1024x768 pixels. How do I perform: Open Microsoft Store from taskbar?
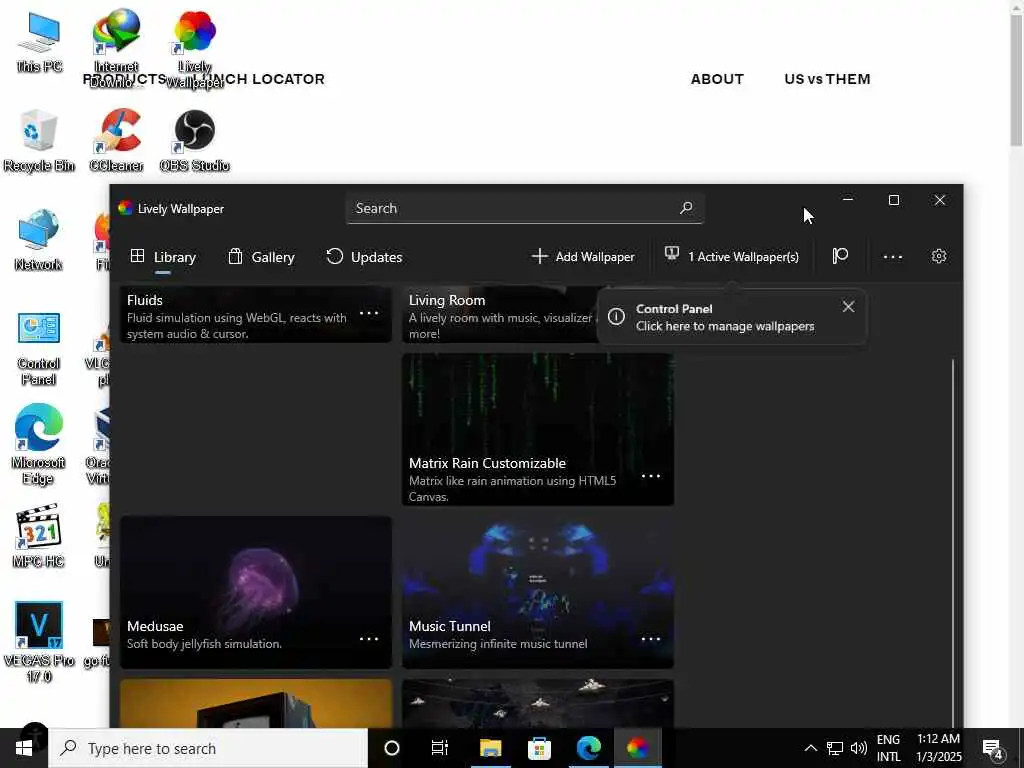coord(539,748)
